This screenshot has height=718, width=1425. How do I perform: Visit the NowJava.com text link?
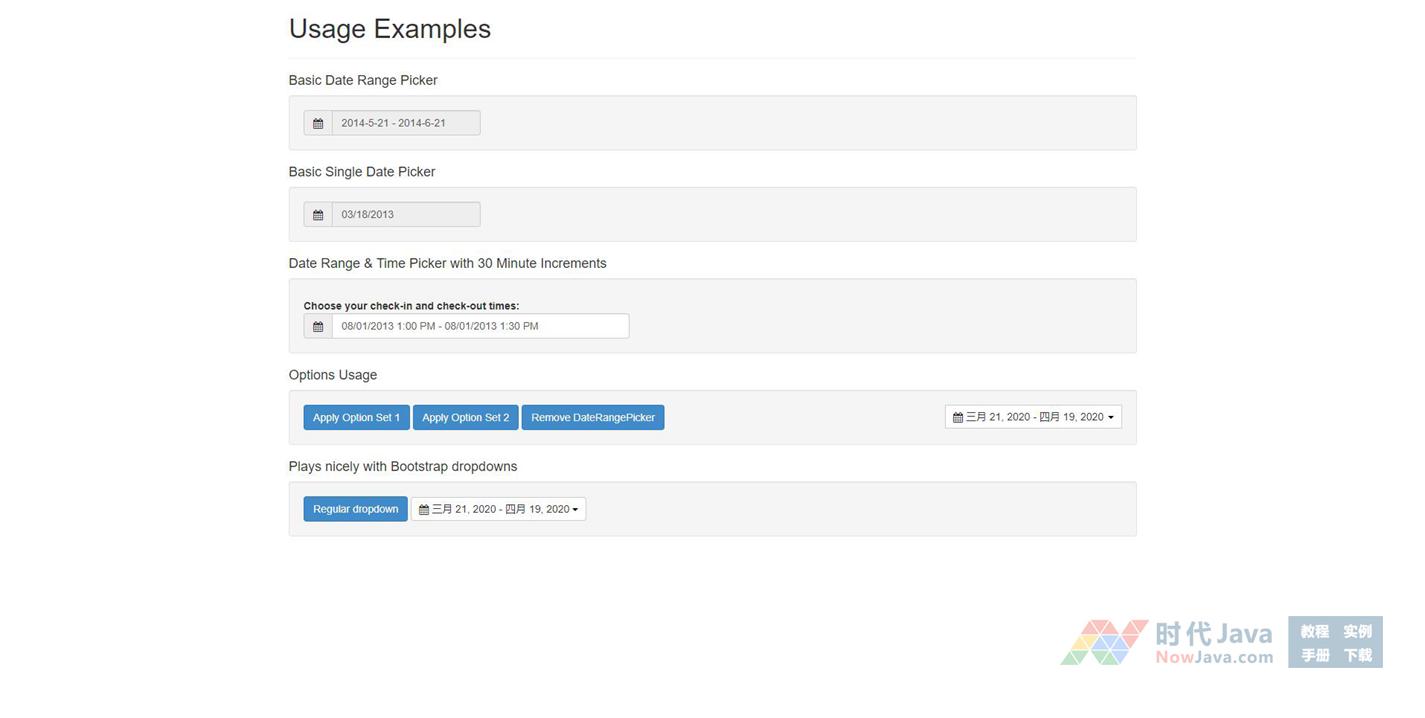point(1214,657)
